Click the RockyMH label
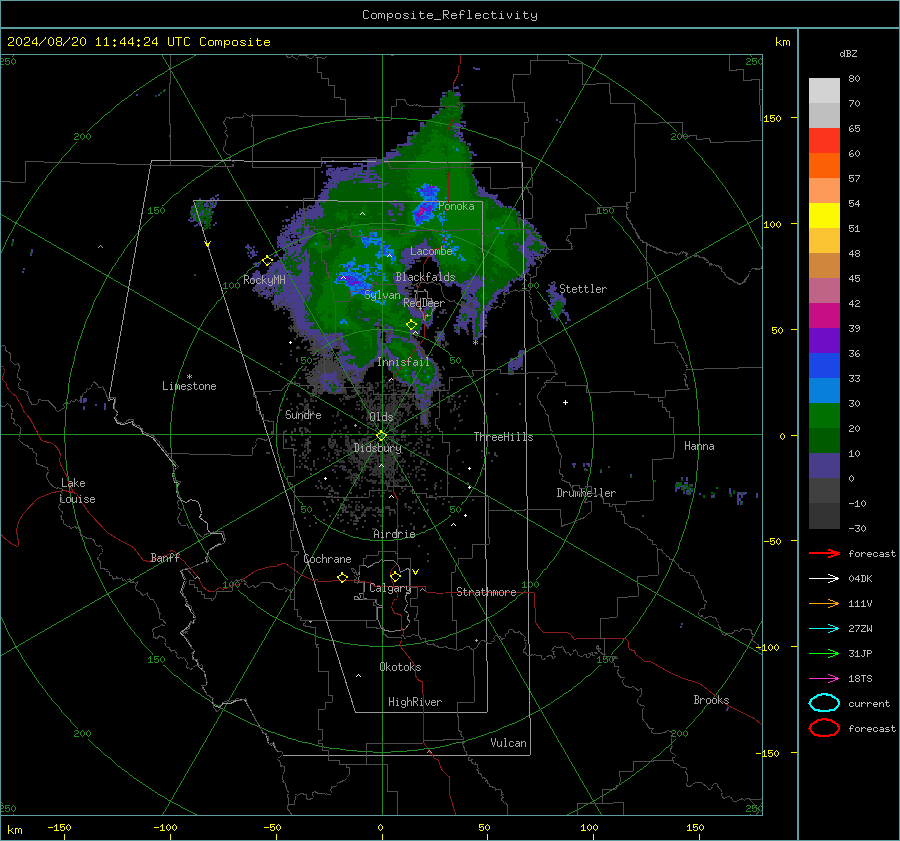This screenshot has height=841, width=900. [264, 280]
